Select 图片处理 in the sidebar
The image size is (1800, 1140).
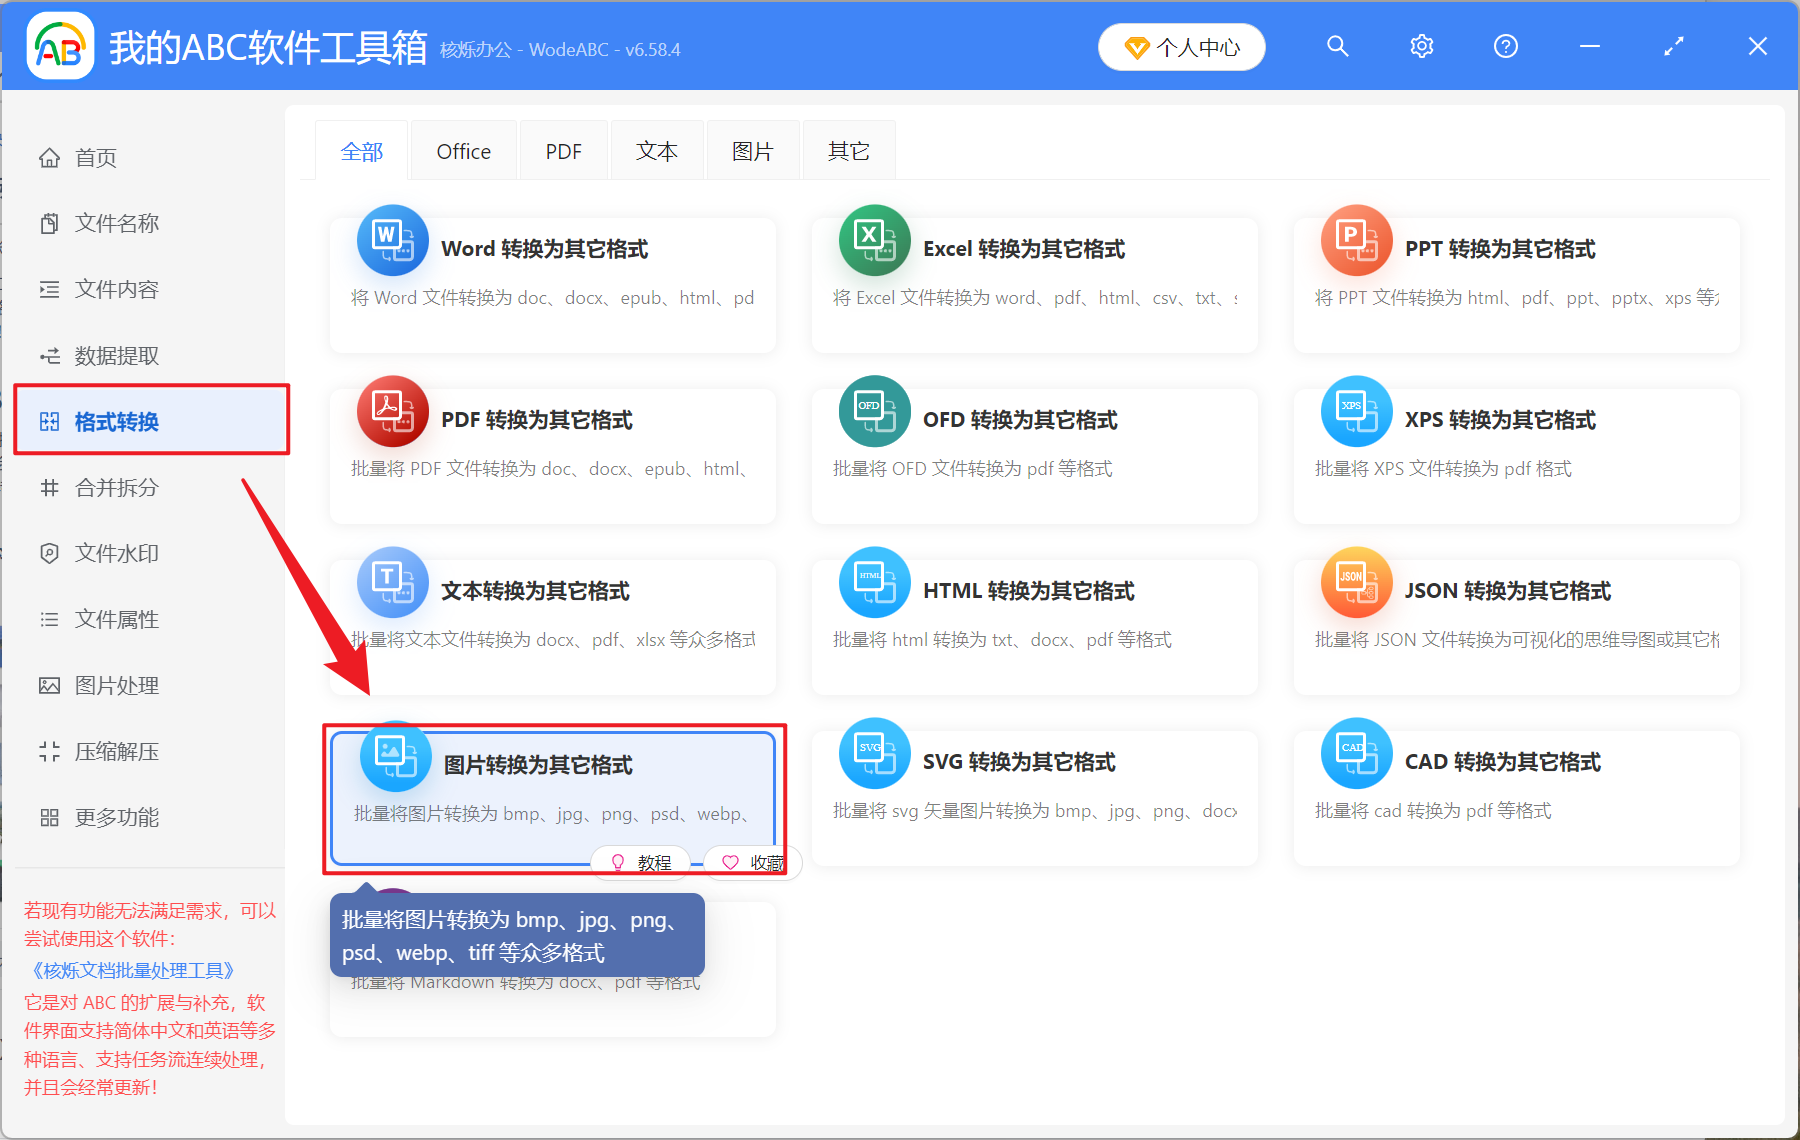pos(115,685)
